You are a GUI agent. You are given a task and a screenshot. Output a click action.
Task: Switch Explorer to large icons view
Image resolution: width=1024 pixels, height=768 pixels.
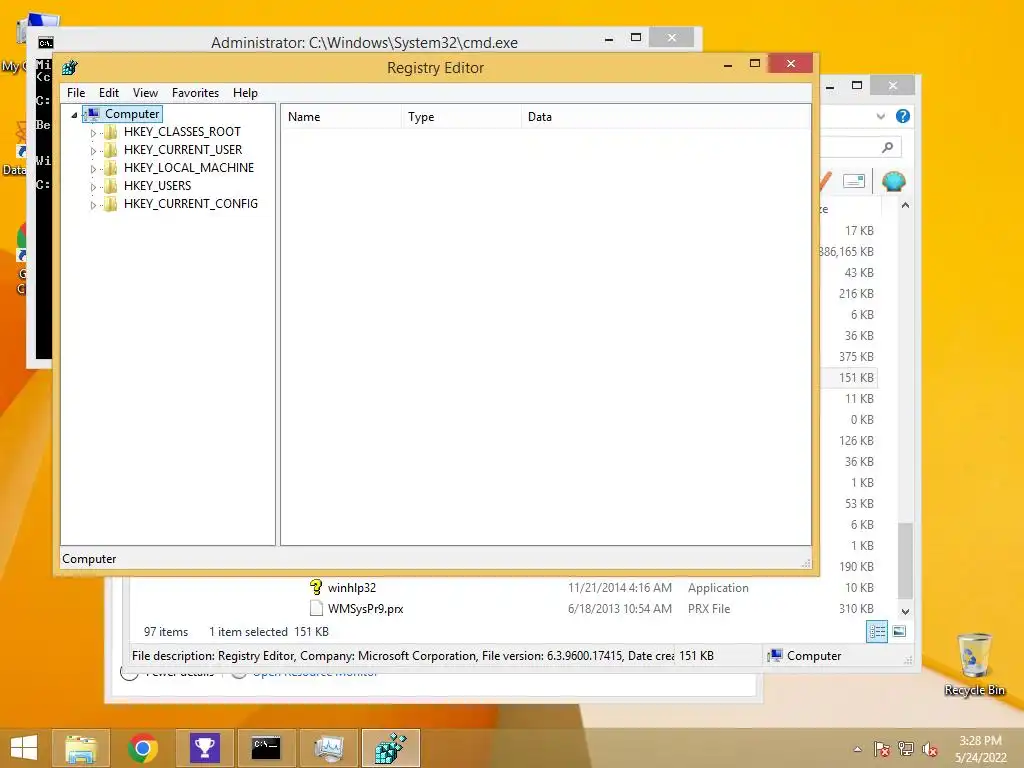899,631
